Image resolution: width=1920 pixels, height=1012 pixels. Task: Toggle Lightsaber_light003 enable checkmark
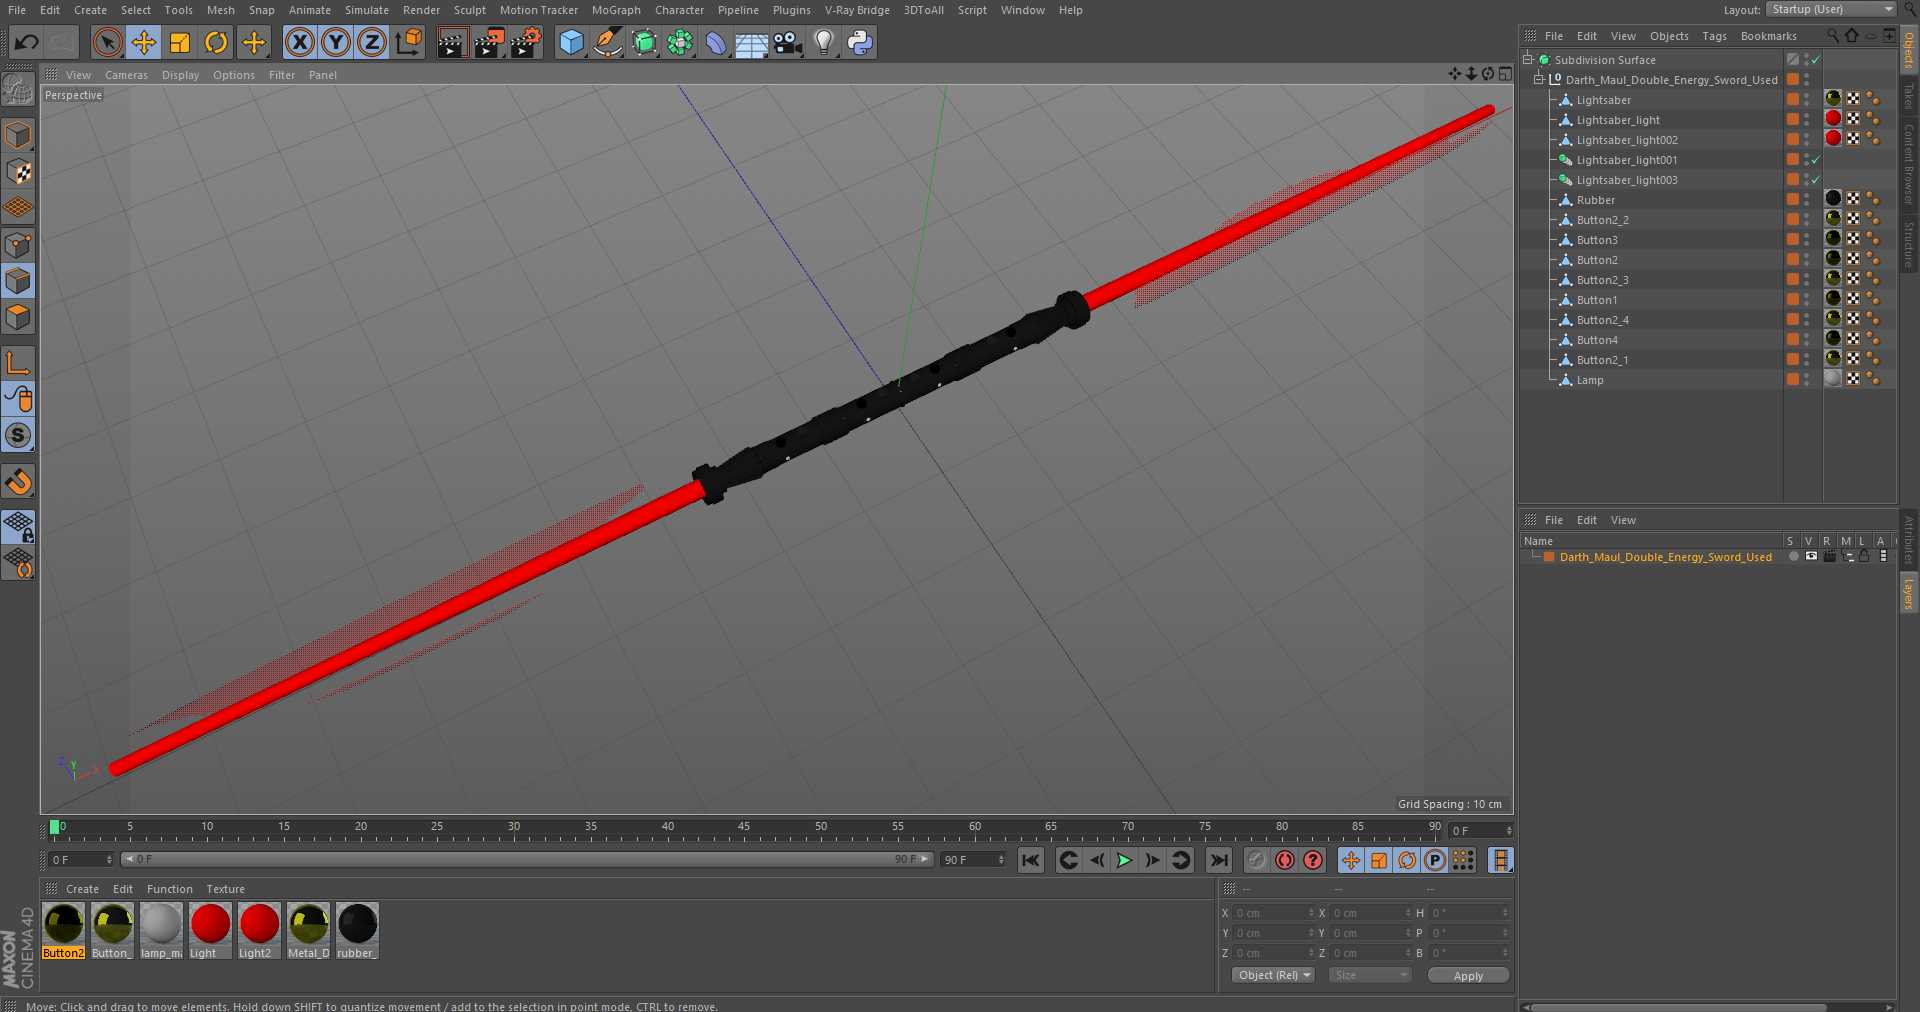[x=1815, y=180]
